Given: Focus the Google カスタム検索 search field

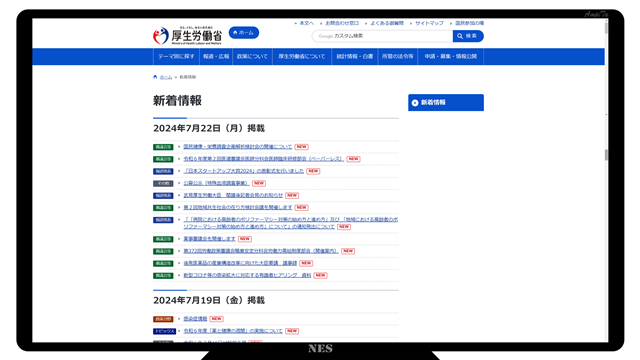Looking at the screenshot, I should click(x=382, y=36).
